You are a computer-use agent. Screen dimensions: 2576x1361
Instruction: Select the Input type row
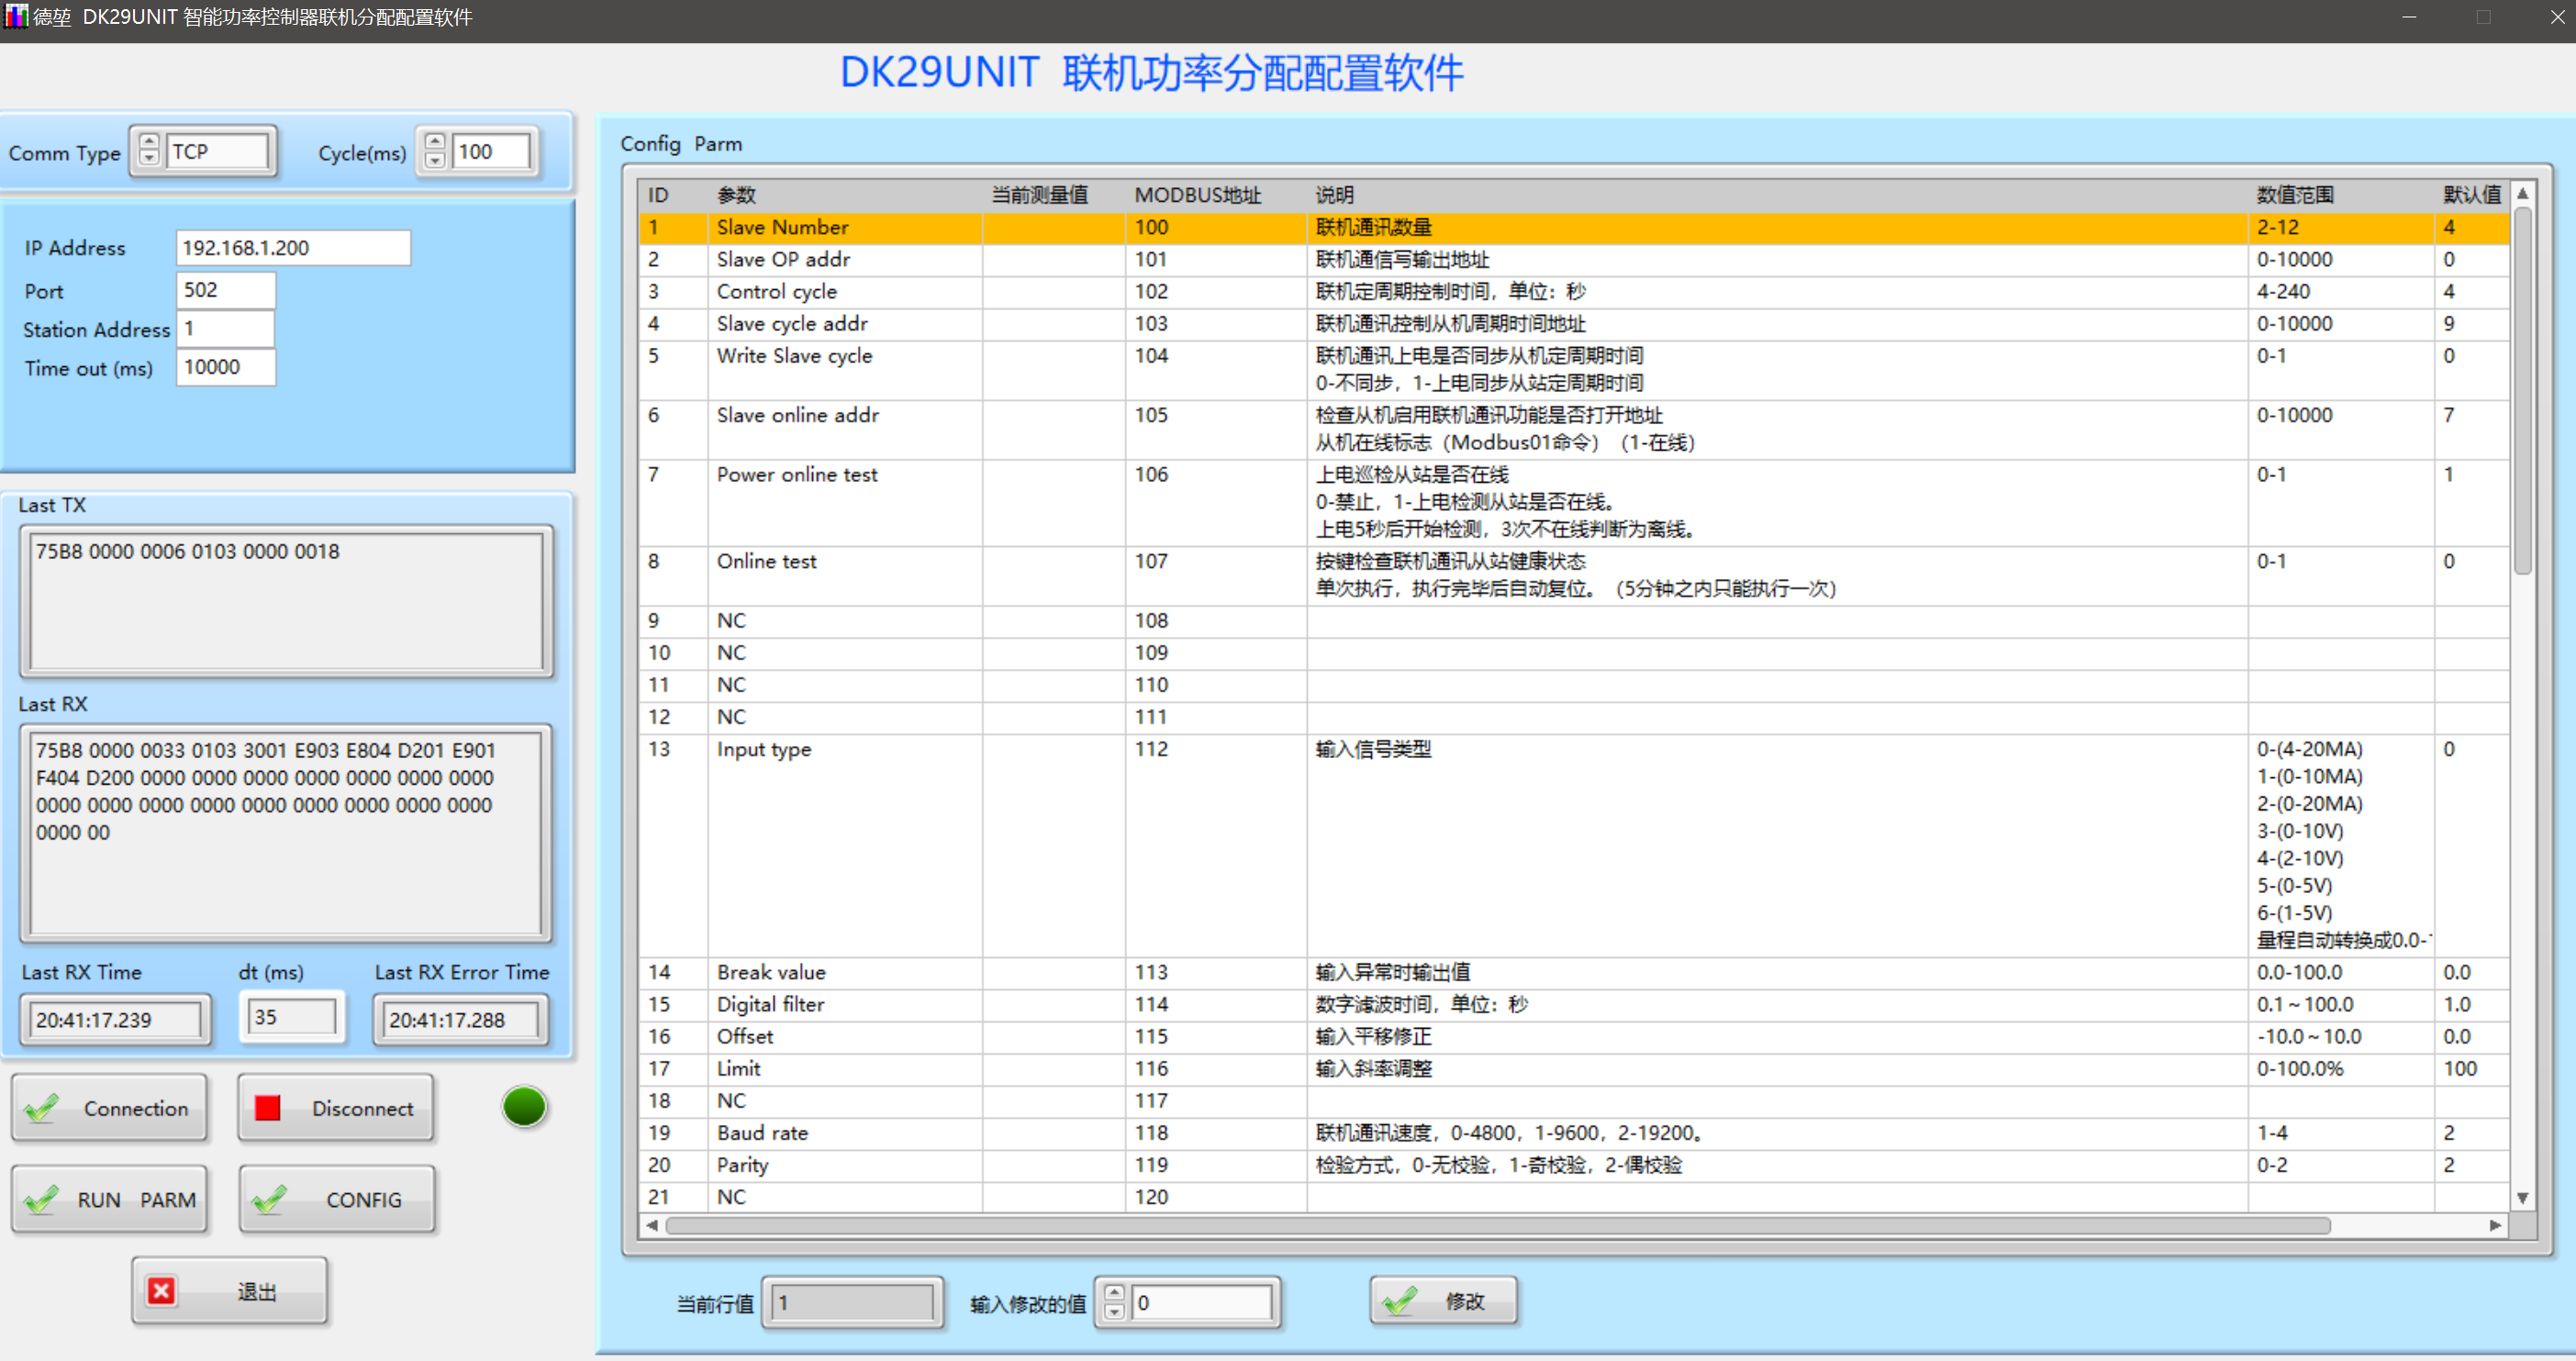(764, 749)
